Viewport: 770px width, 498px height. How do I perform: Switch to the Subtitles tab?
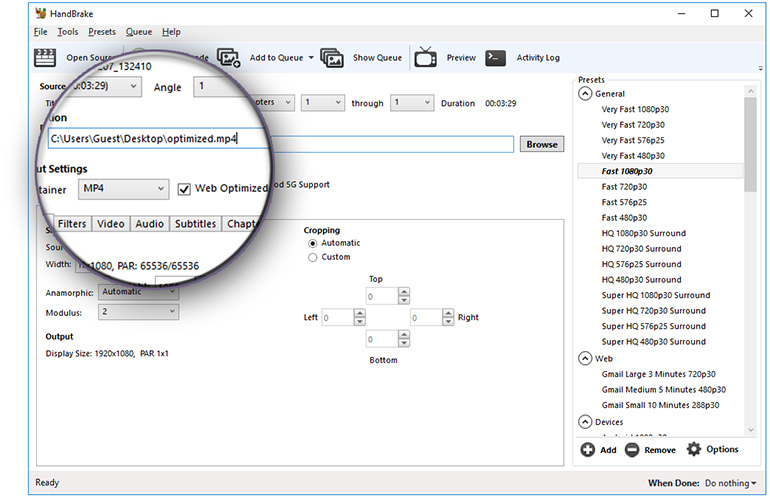tap(195, 224)
